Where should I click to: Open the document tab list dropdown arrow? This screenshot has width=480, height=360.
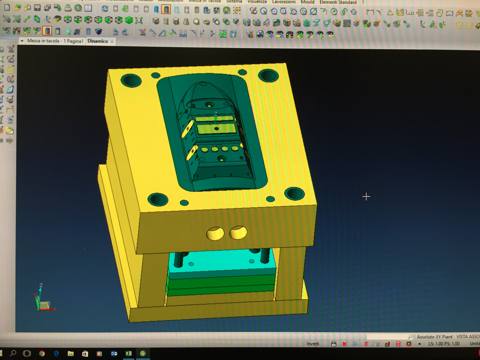click(x=22, y=41)
